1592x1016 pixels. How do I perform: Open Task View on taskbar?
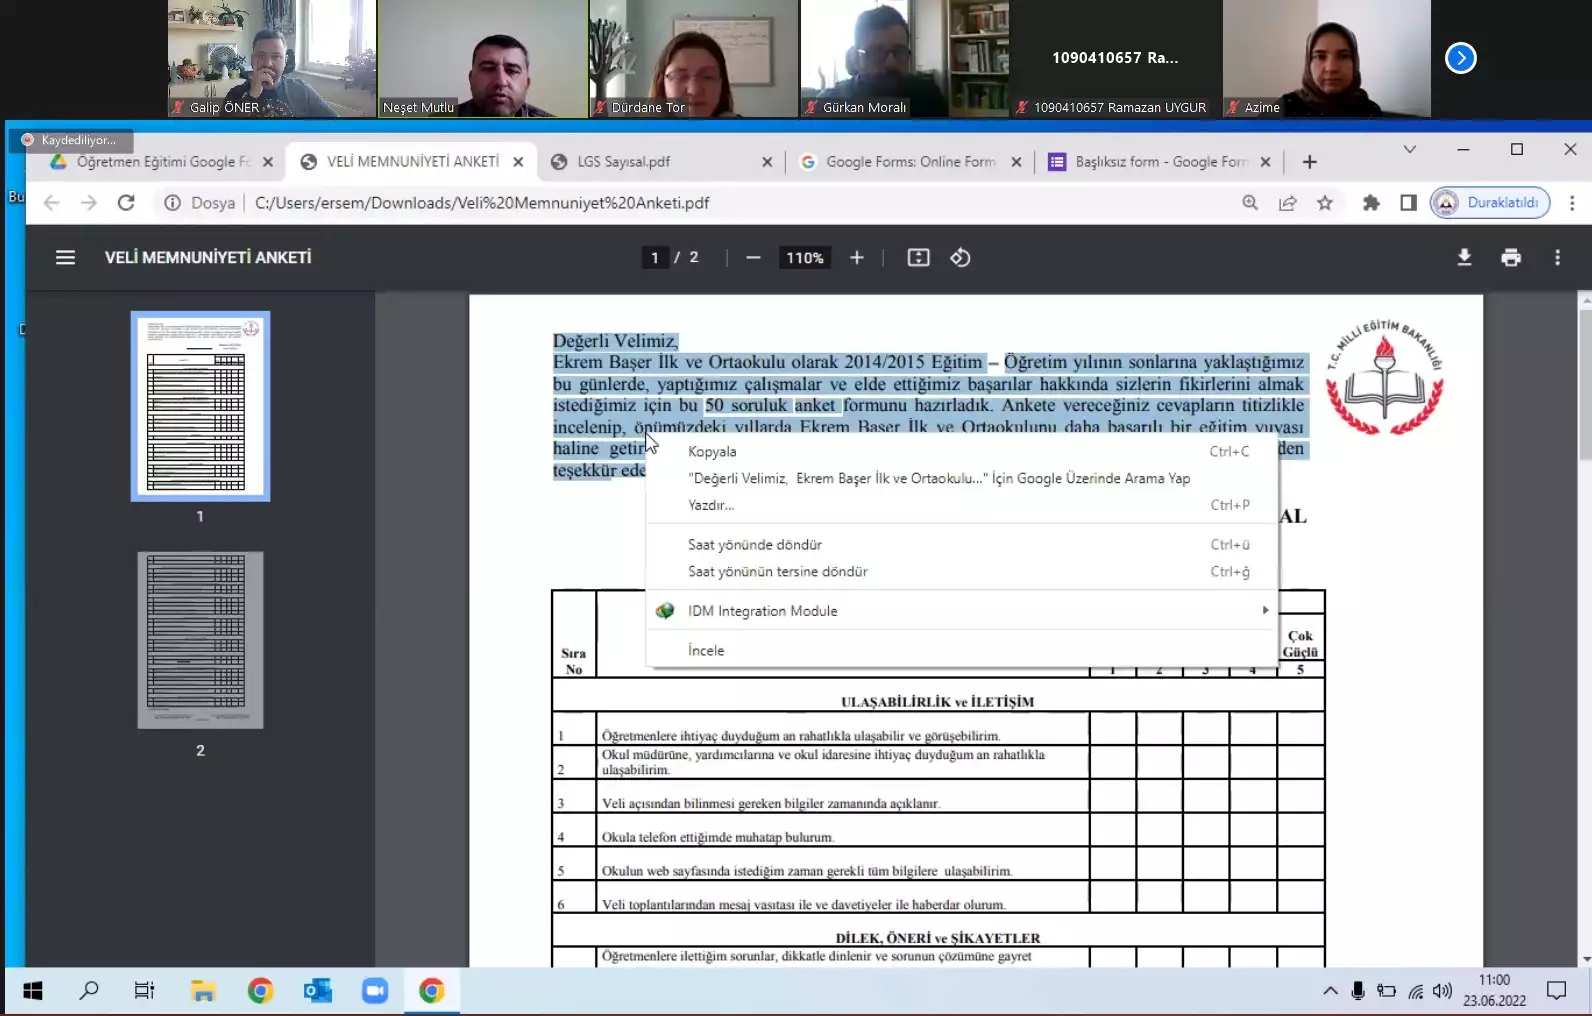point(145,991)
